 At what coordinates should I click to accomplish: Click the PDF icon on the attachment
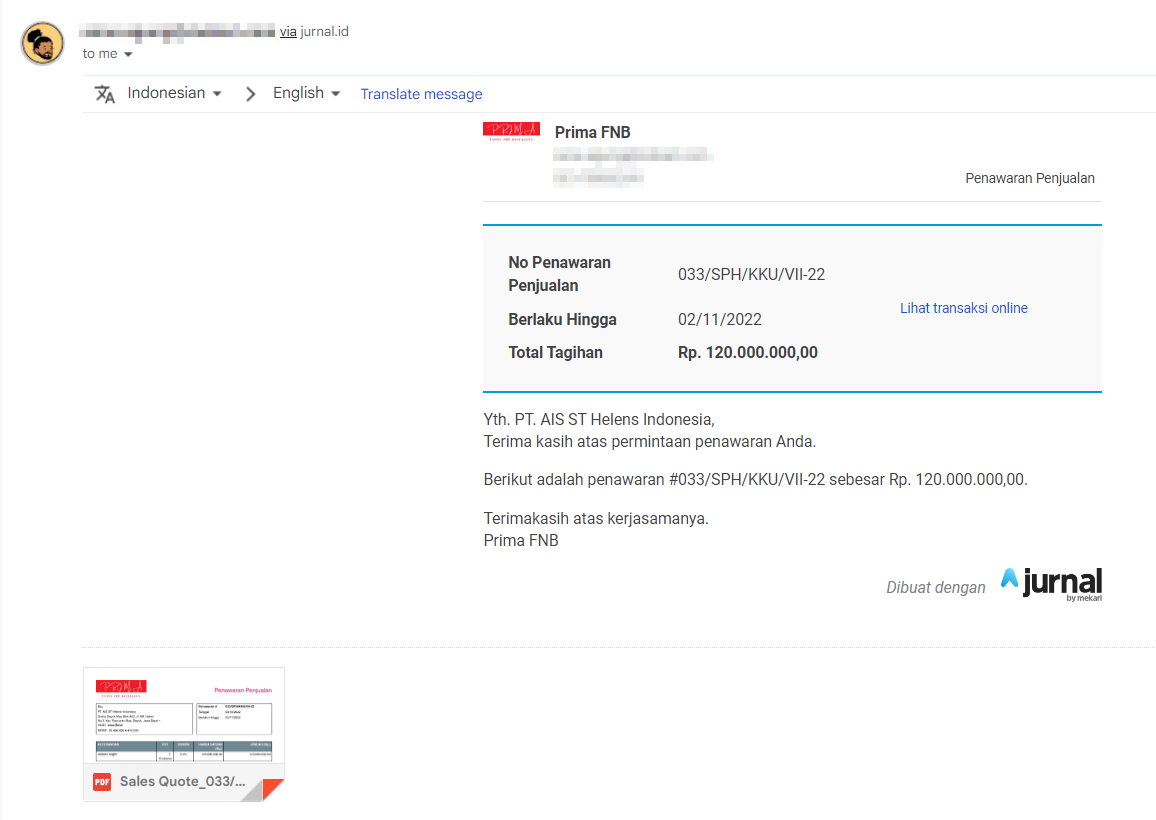click(x=102, y=782)
